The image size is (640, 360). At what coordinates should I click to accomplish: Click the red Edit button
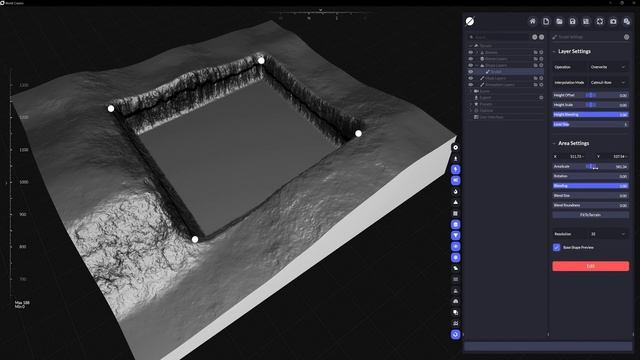click(x=590, y=266)
